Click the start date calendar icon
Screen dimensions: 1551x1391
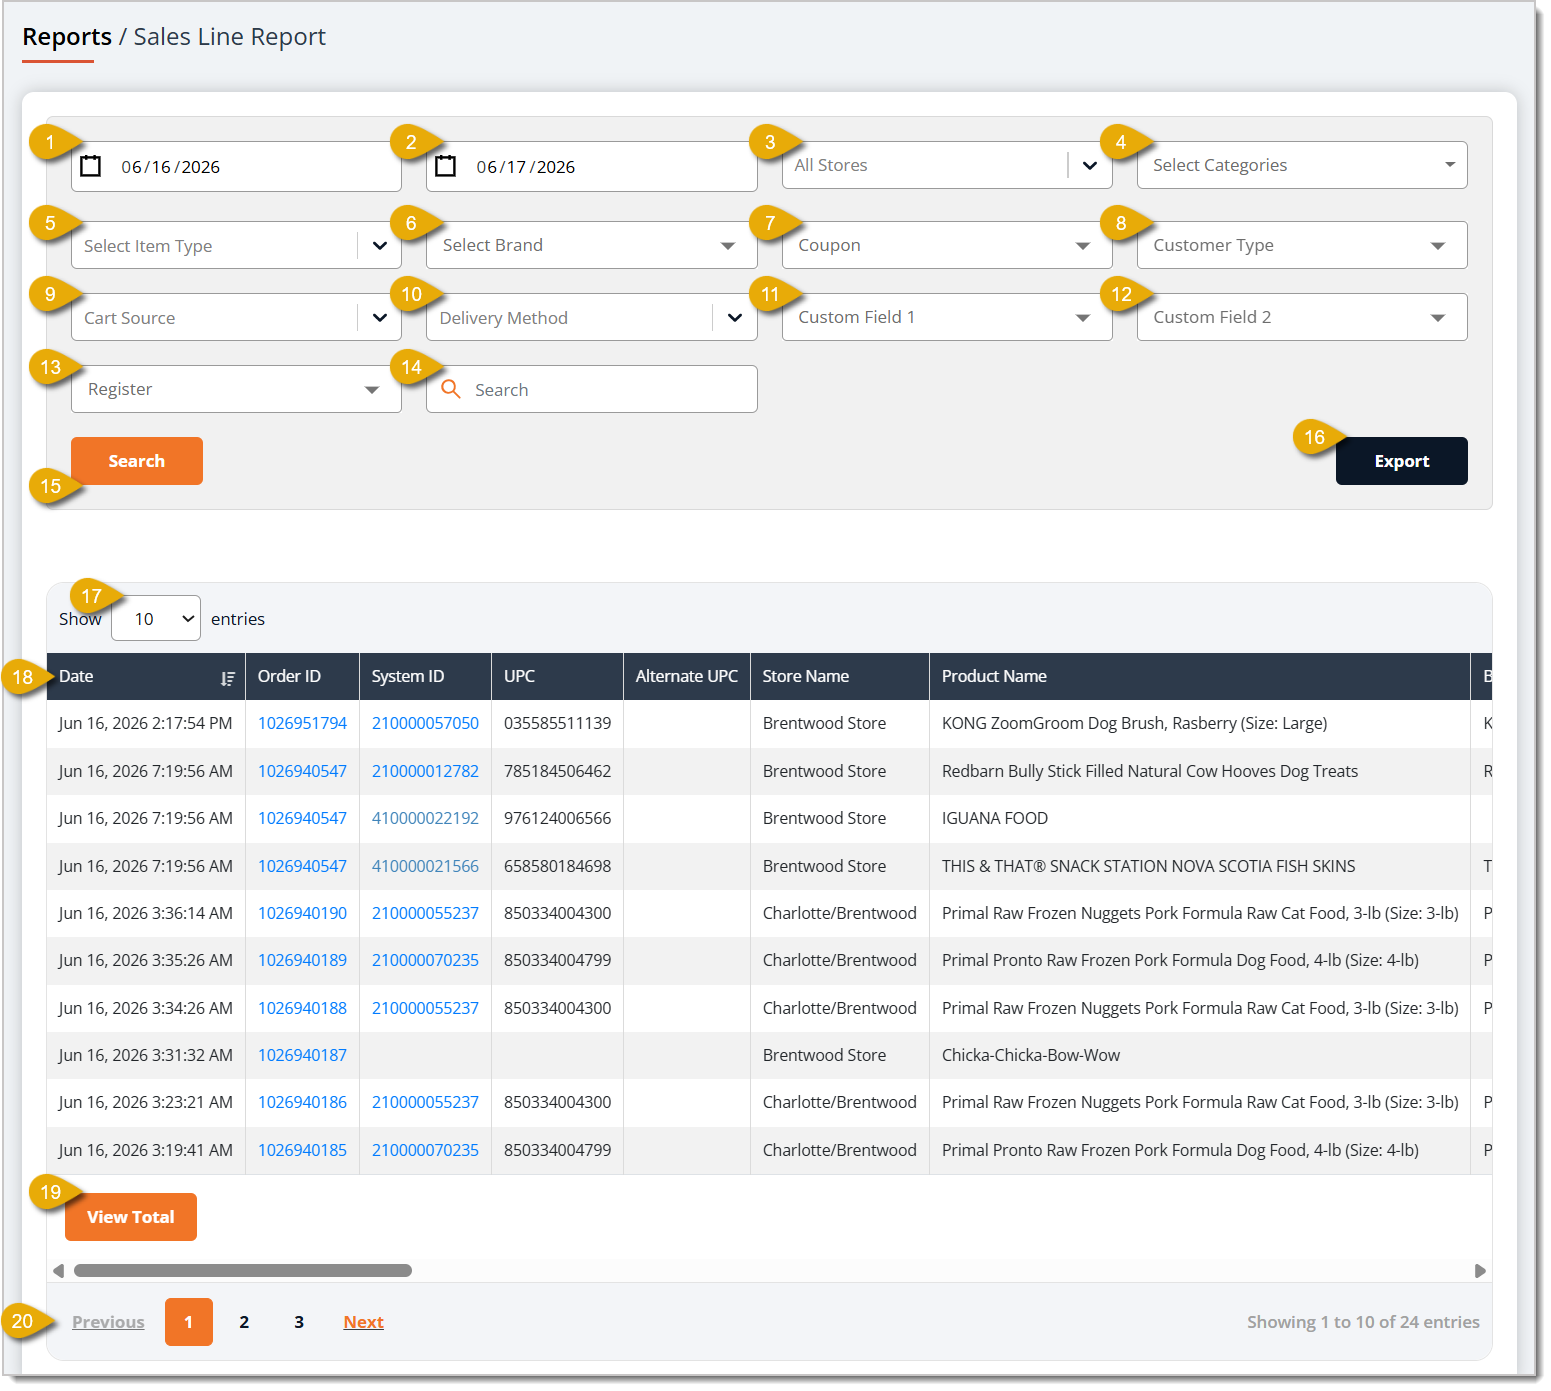[x=91, y=166]
